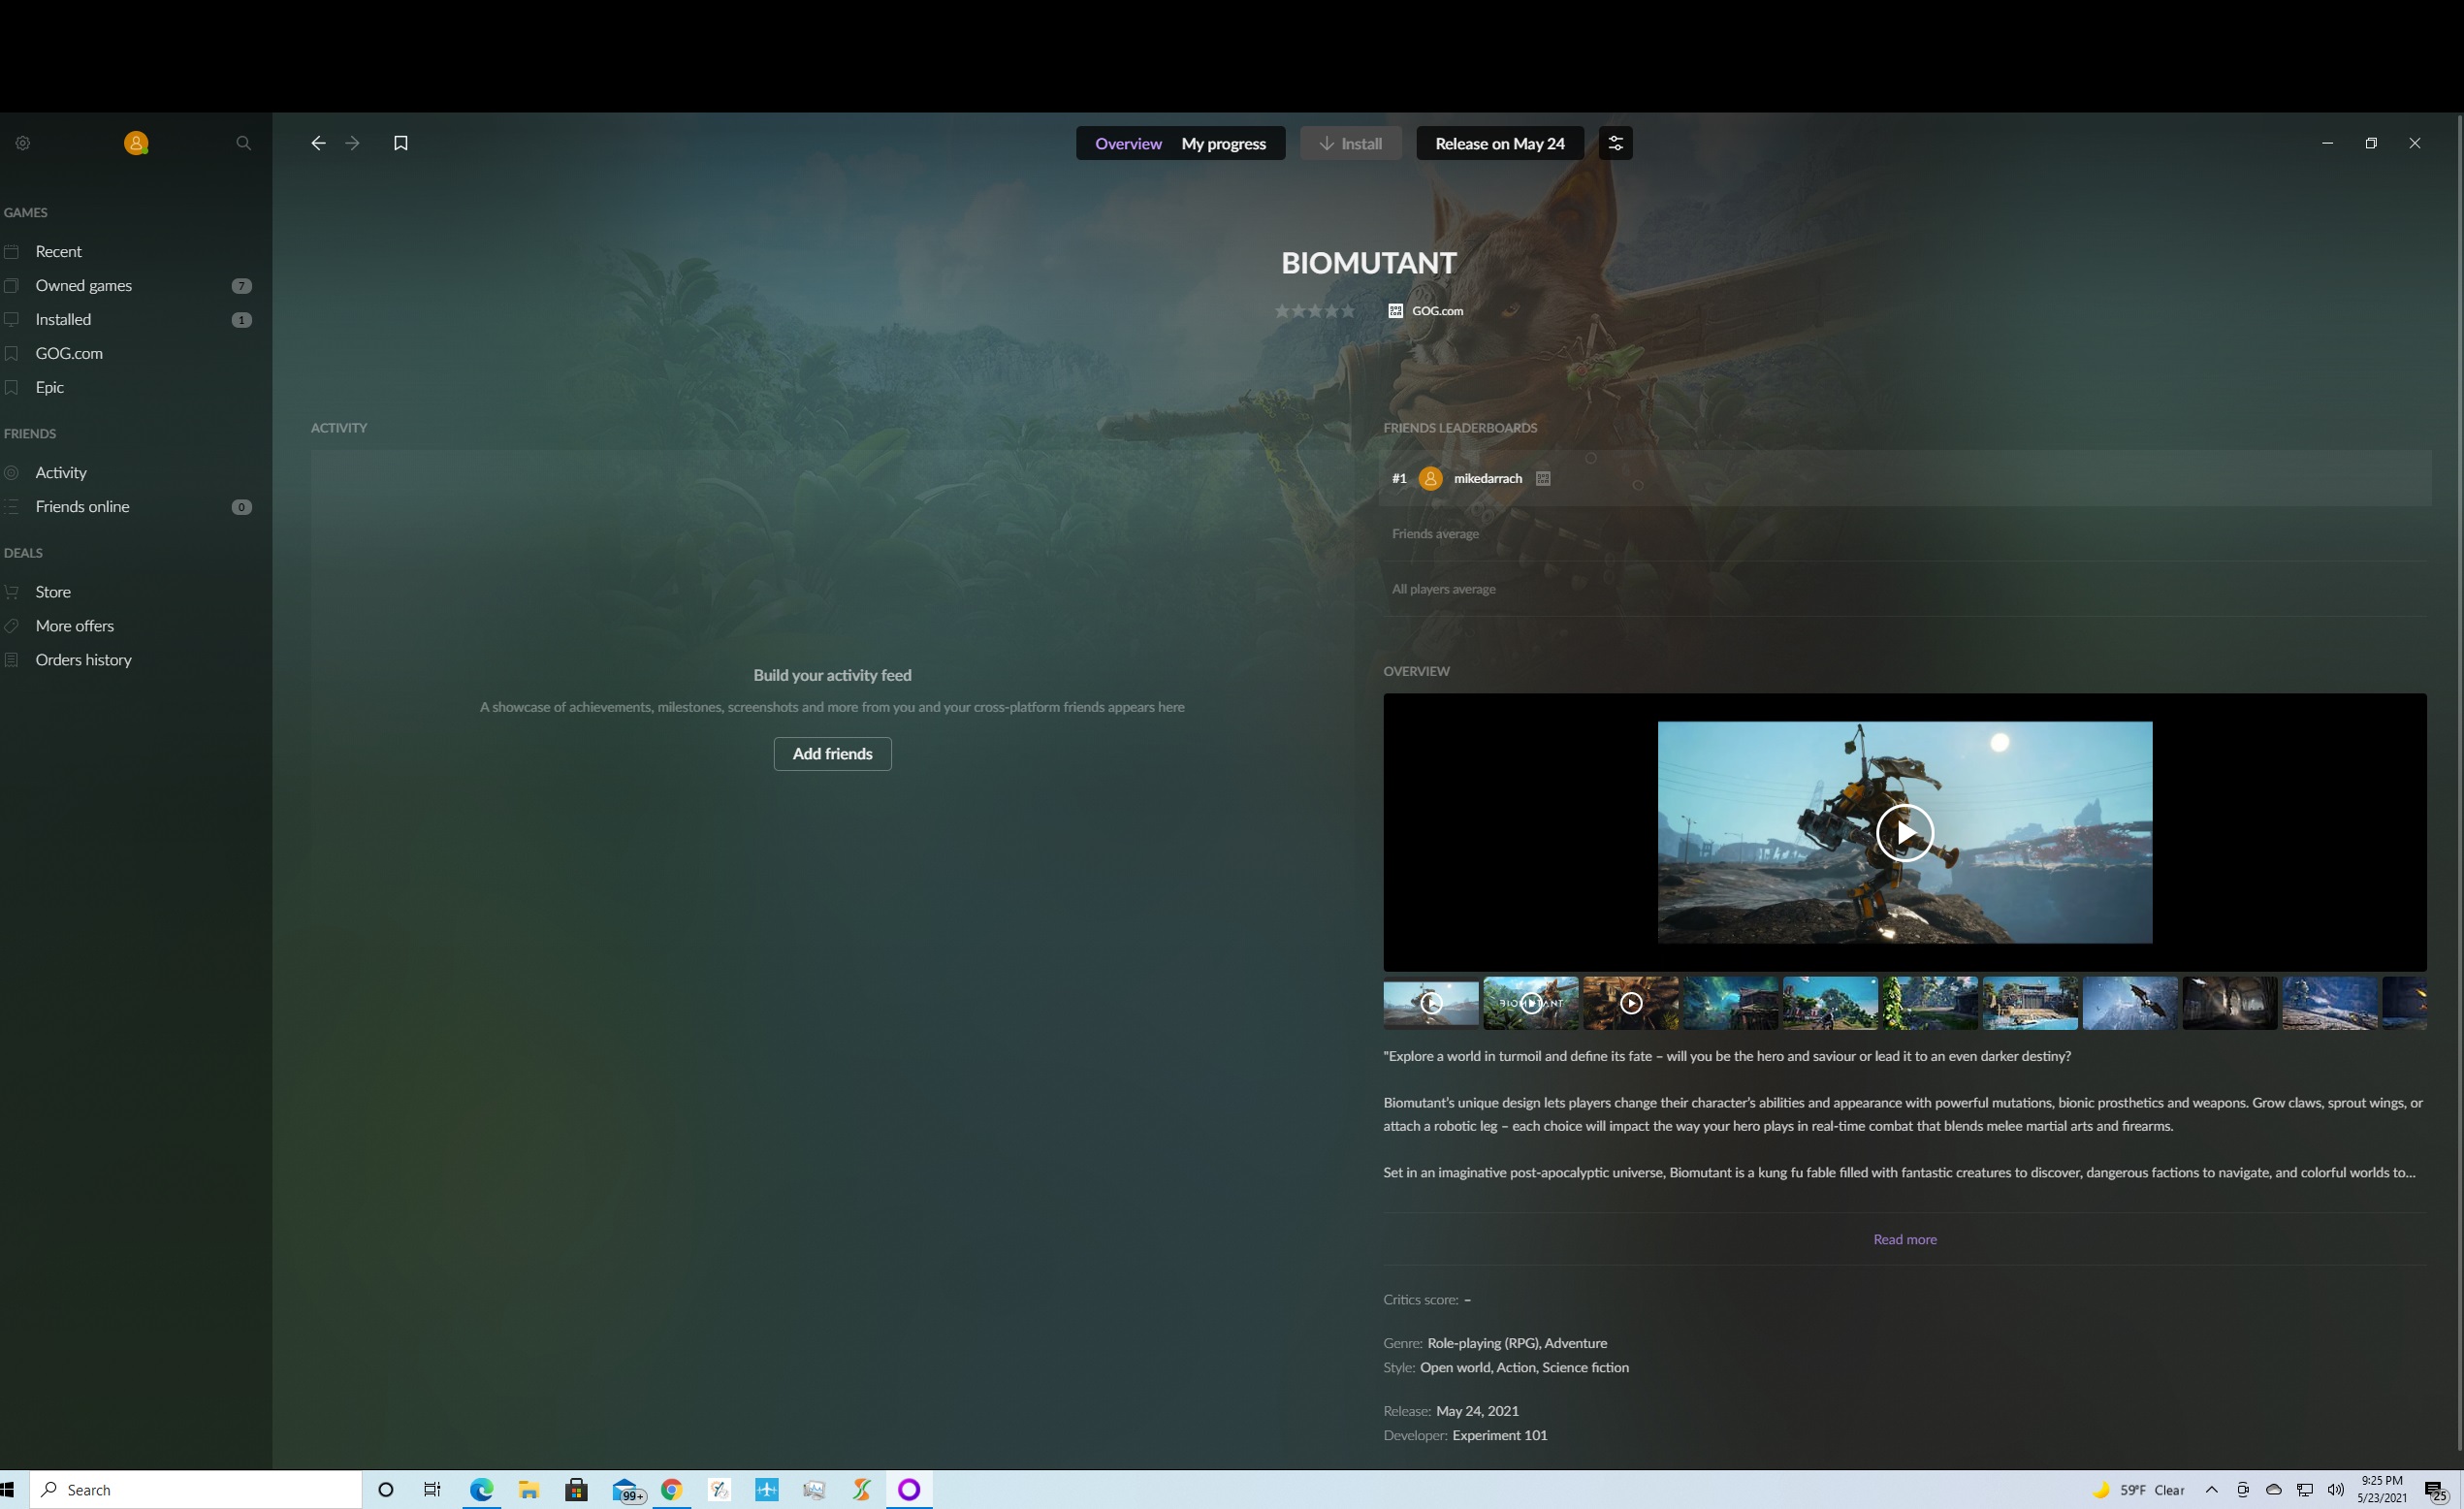Play the main Biomutant trailer video
Image resolution: width=2464 pixels, height=1509 pixels.
[x=1904, y=832]
